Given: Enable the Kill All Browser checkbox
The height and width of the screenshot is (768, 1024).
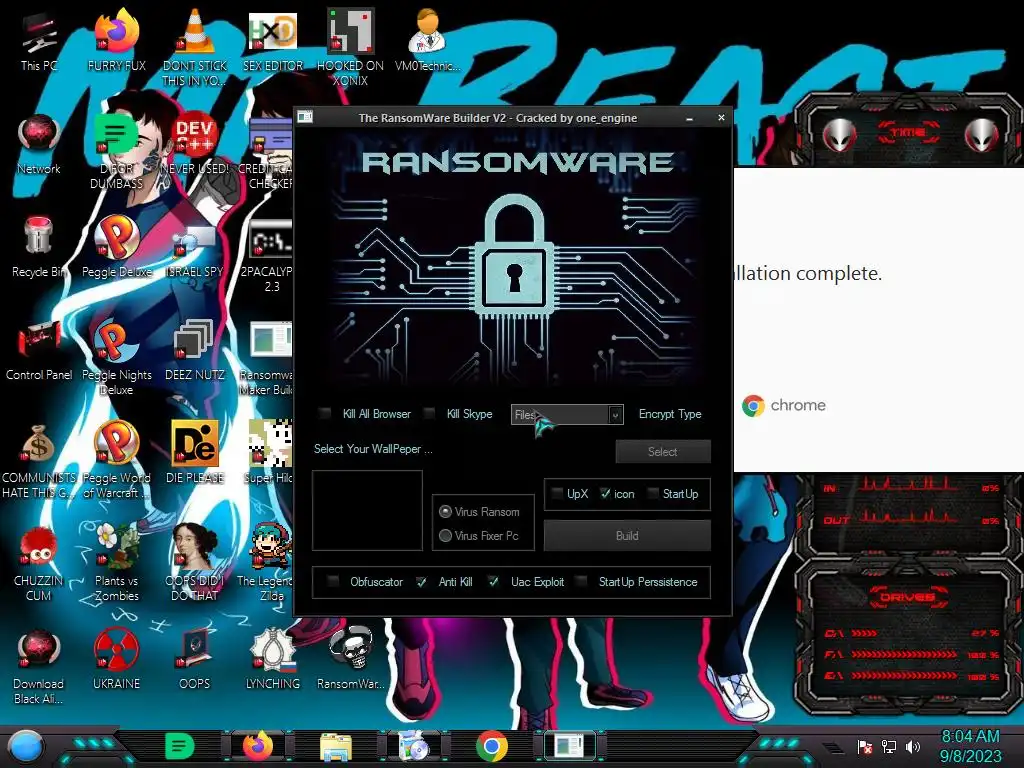Looking at the screenshot, I should coord(325,413).
